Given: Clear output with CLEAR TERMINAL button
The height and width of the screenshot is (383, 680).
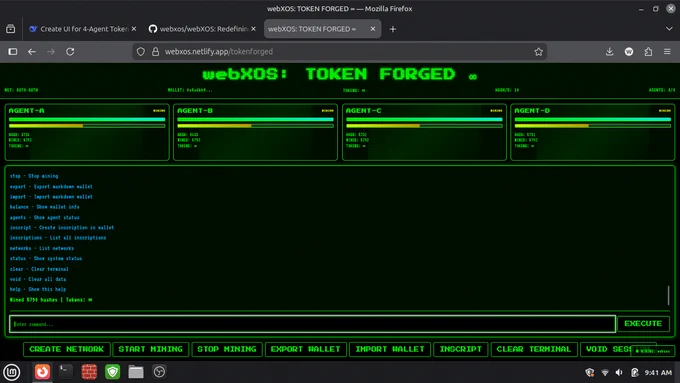Looking at the screenshot, I should (x=534, y=349).
